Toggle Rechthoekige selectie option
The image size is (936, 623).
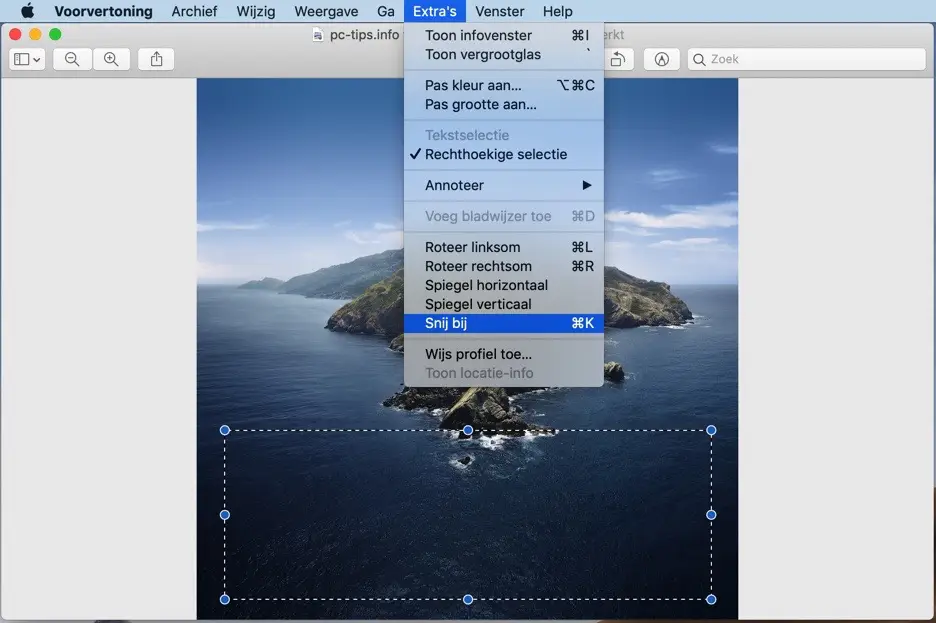[504, 154]
